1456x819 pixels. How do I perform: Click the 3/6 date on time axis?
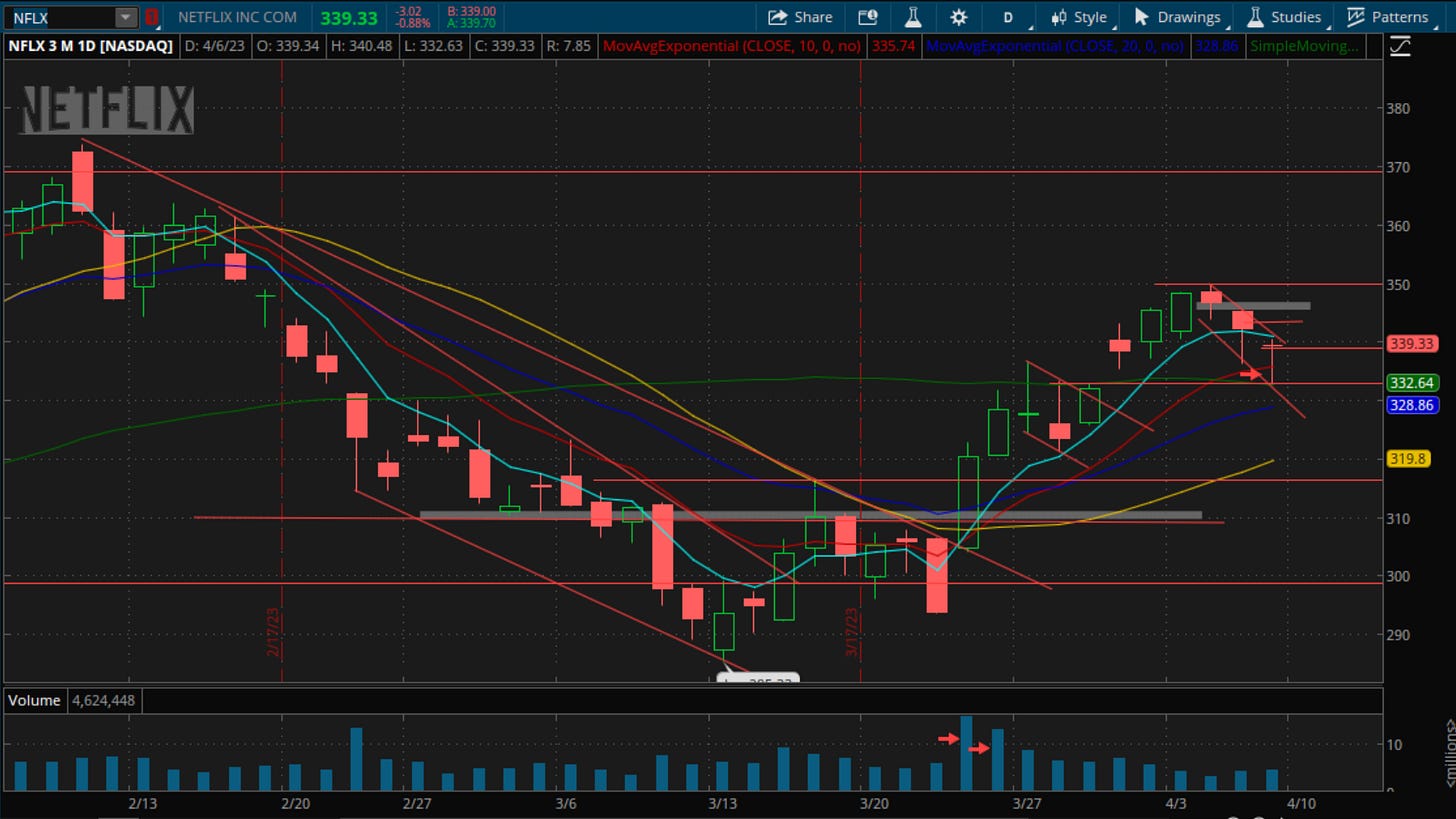coord(565,804)
